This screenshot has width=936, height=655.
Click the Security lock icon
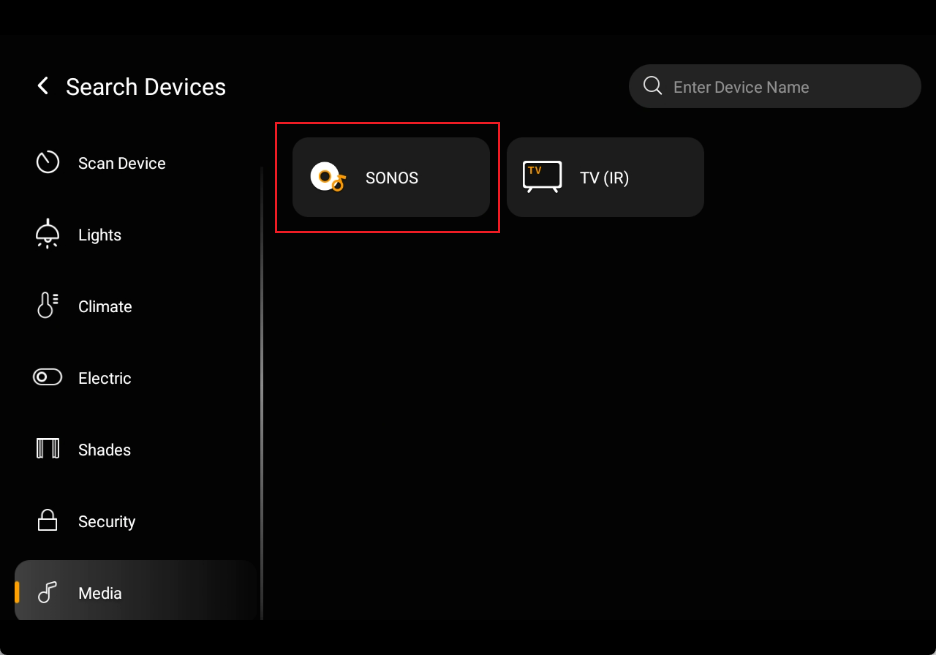pos(48,520)
